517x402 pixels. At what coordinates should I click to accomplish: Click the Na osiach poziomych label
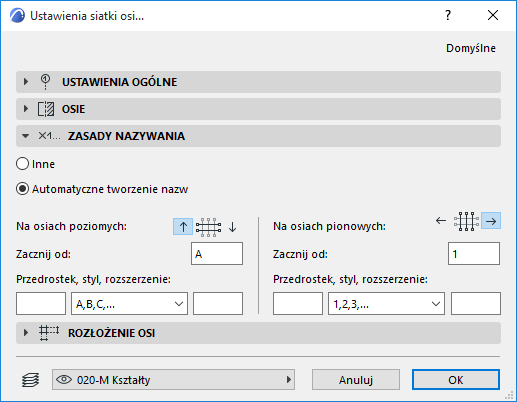(x=71, y=226)
